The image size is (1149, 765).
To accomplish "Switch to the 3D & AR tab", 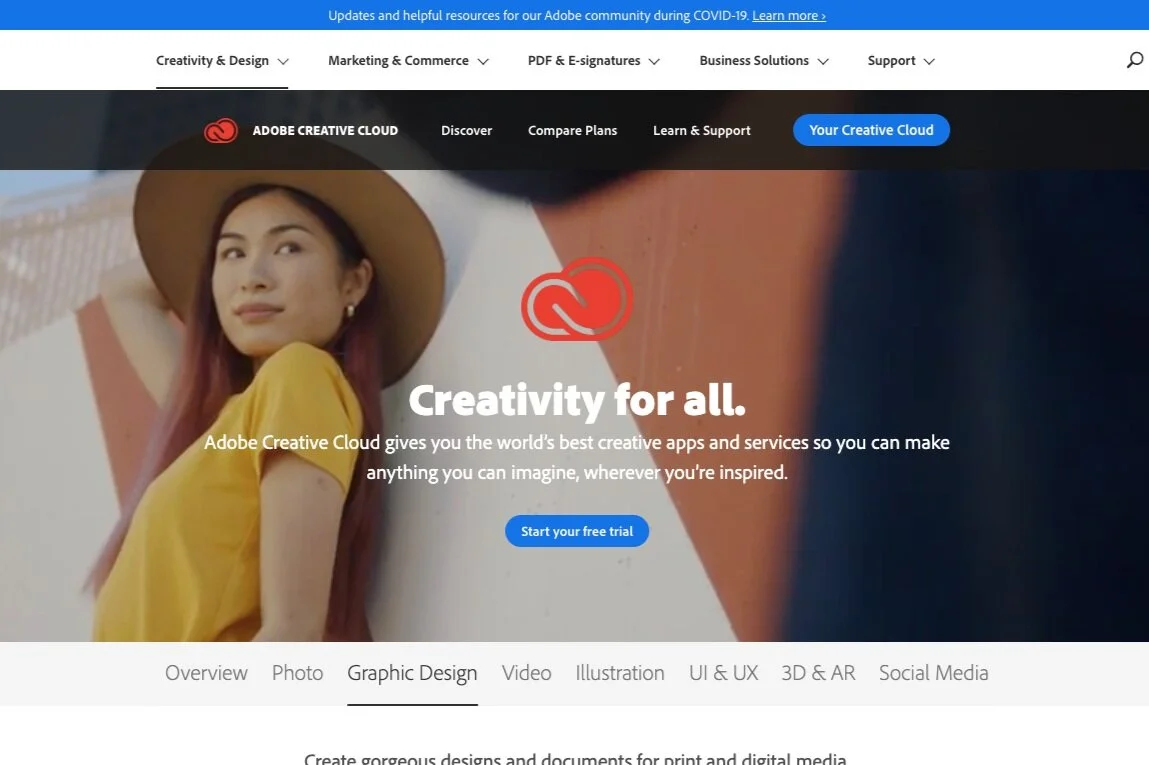I will click(x=818, y=673).
